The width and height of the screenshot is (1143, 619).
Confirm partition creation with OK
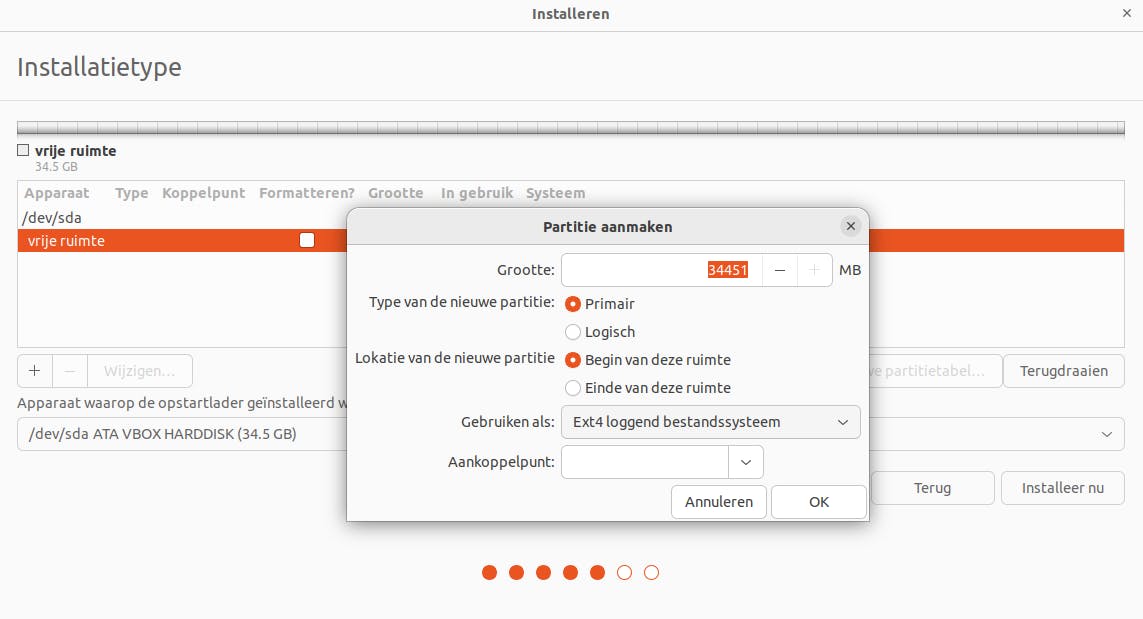pos(818,501)
